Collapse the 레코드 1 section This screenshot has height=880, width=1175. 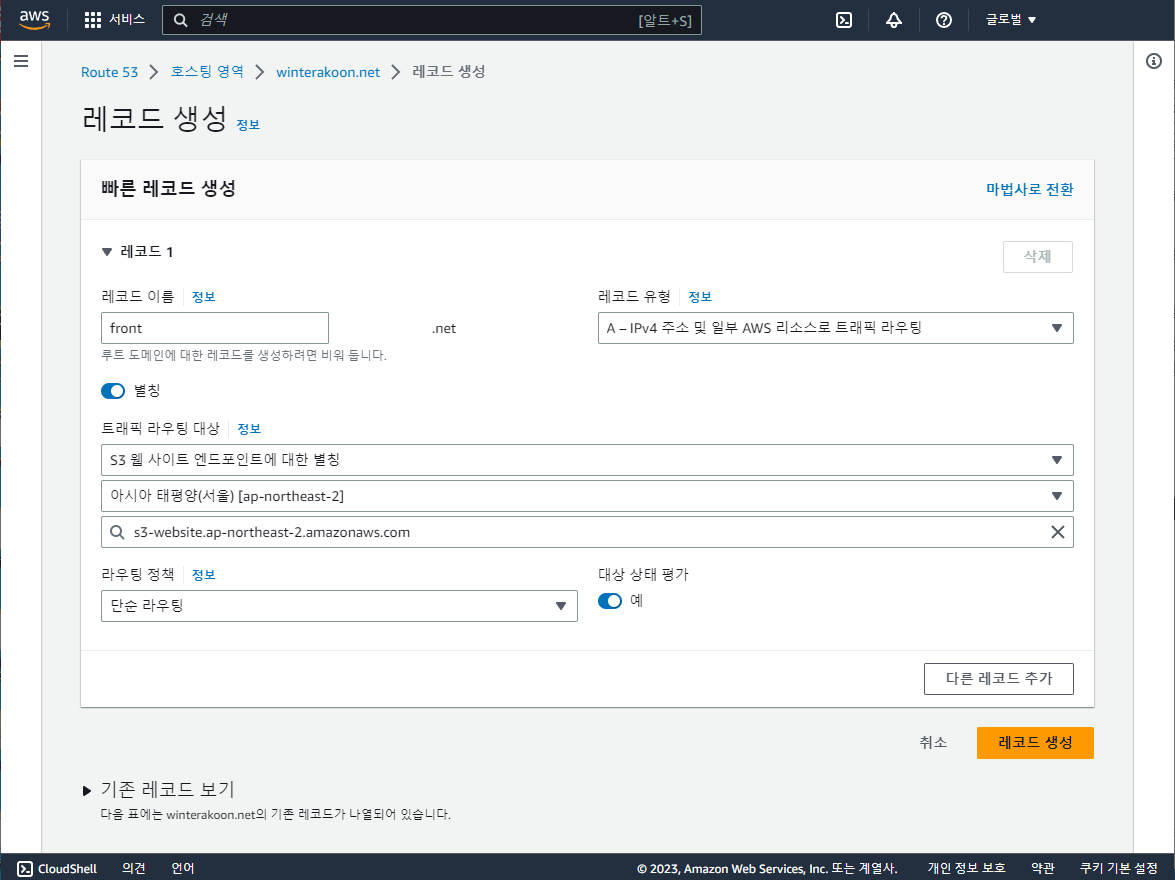[x=106, y=252]
